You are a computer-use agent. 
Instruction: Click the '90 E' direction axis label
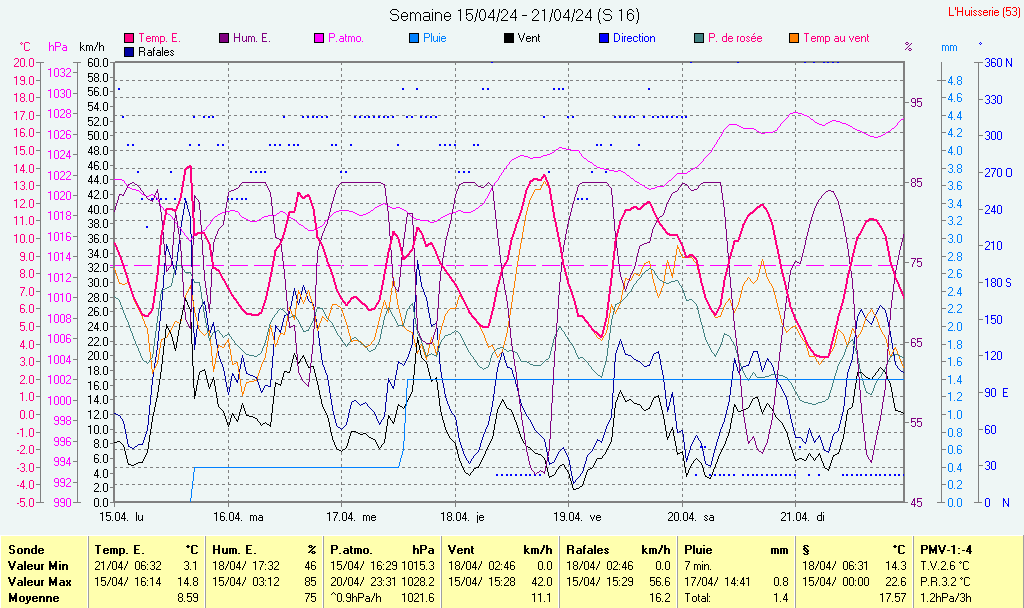(x=997, y=393)
